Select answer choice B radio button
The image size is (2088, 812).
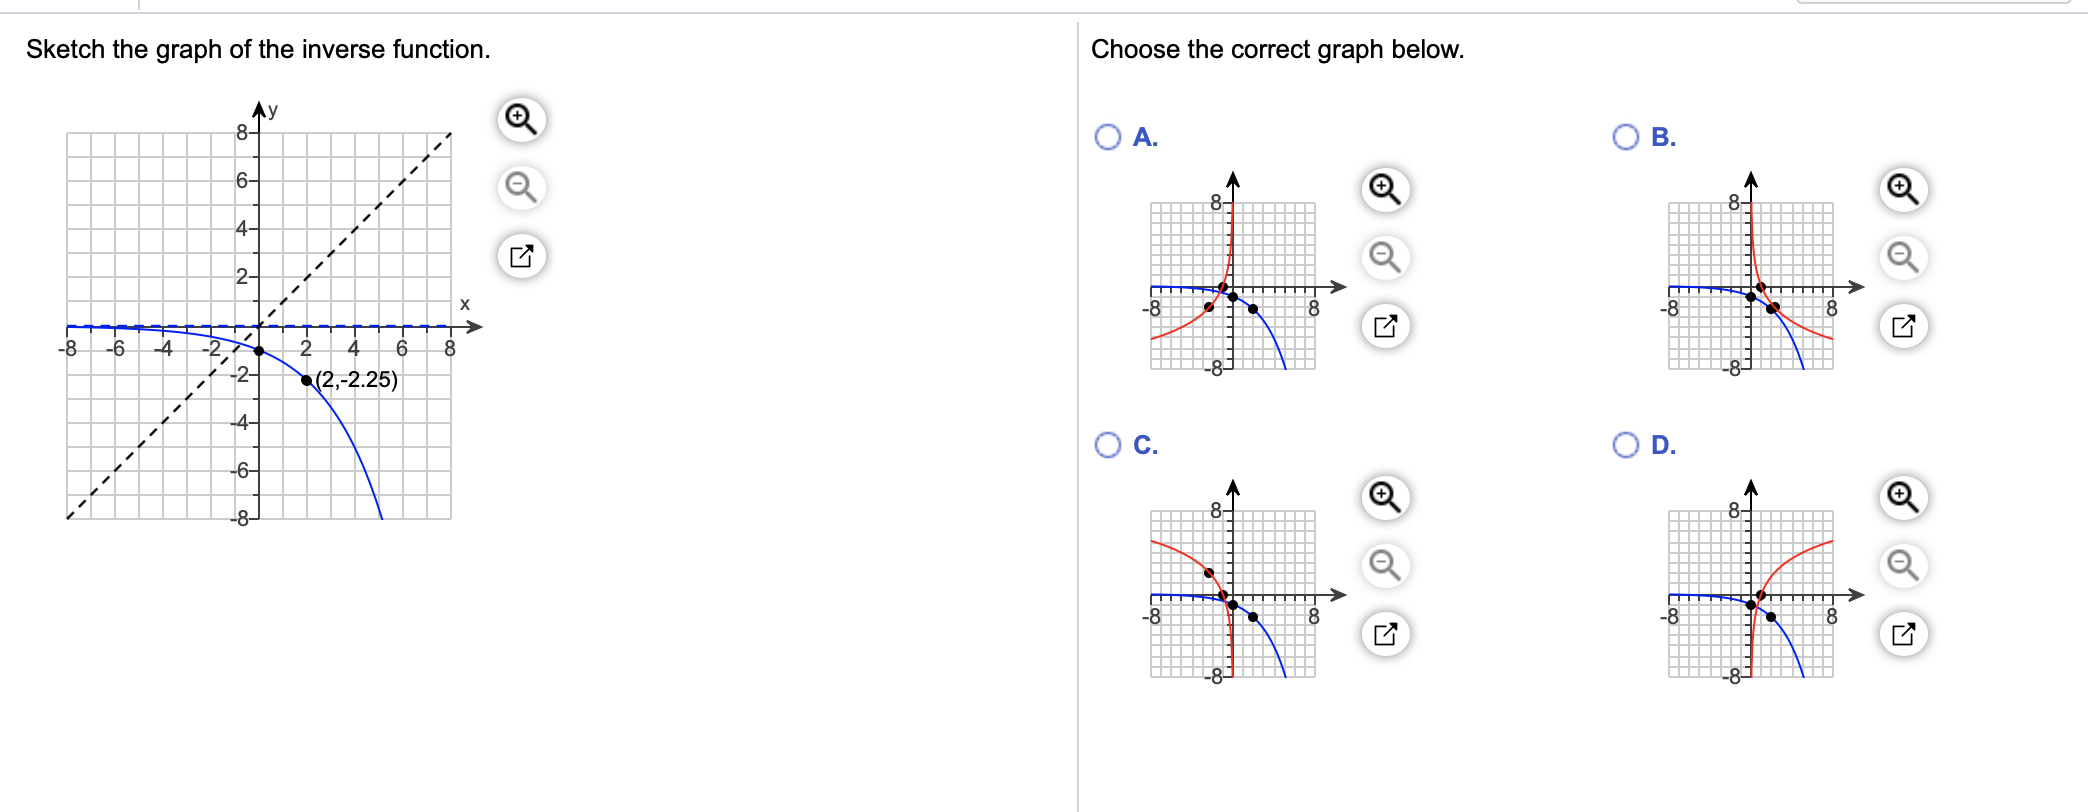(1626, 137)
